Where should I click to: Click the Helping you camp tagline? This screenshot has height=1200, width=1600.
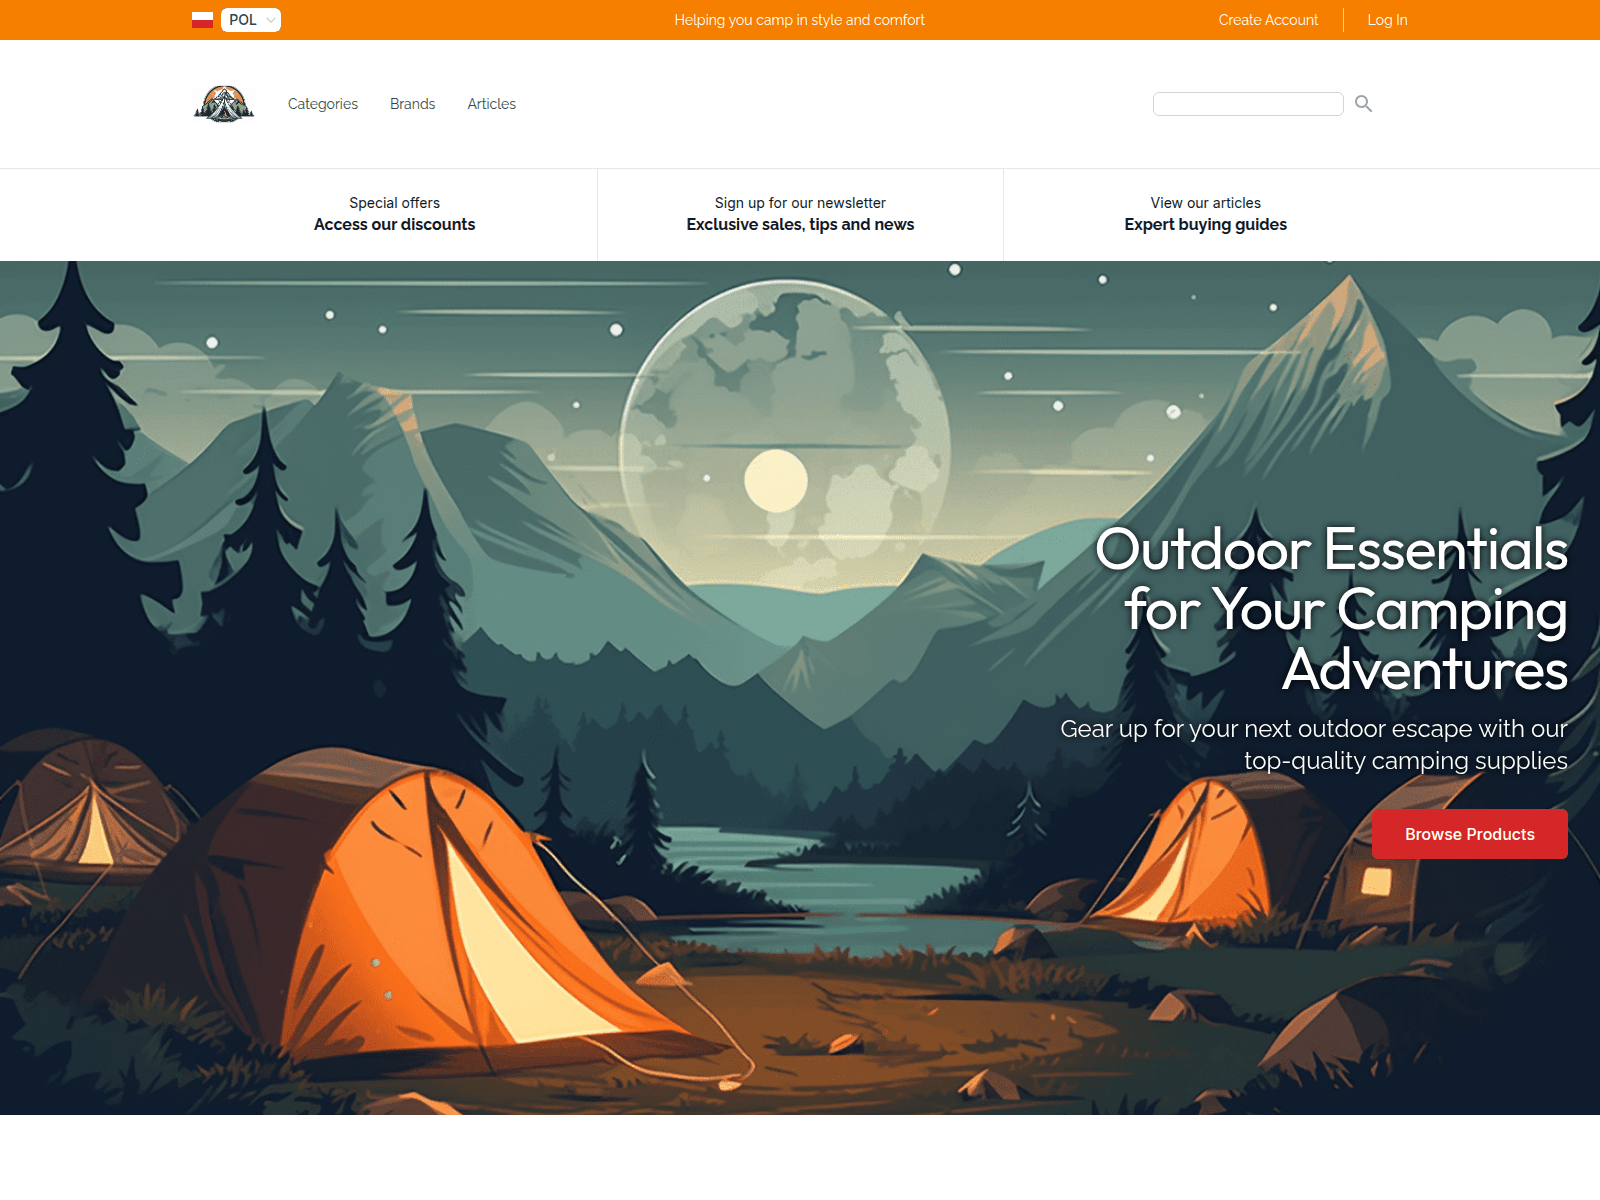click(x=800, y=19)
